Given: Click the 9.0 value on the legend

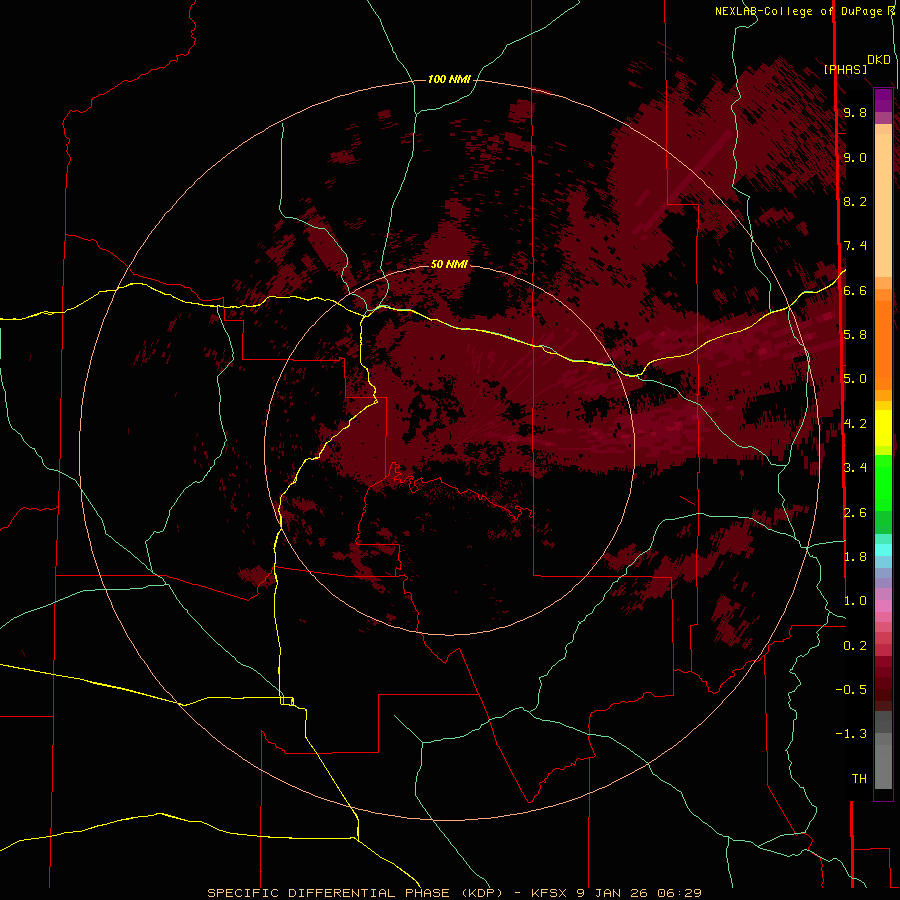Looking at the screenshot, I should click(855, 157).
